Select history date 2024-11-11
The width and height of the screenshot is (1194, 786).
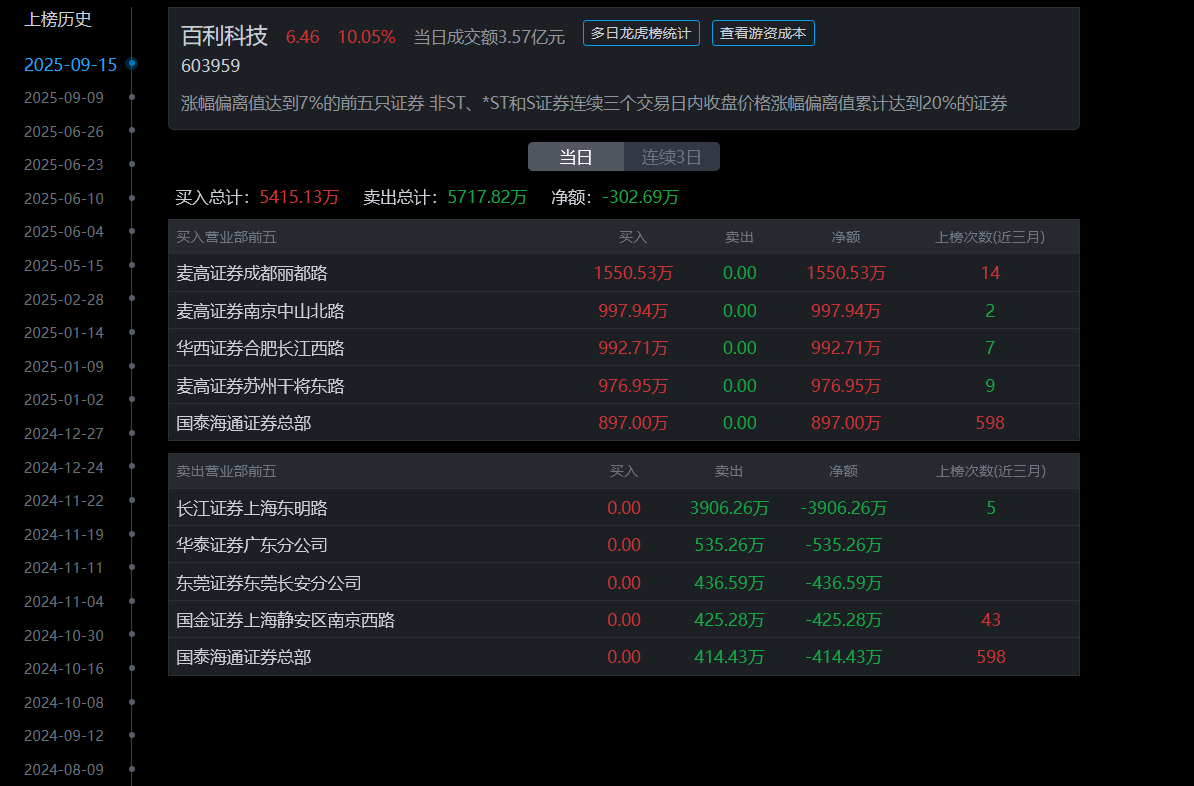click(64, 567)
